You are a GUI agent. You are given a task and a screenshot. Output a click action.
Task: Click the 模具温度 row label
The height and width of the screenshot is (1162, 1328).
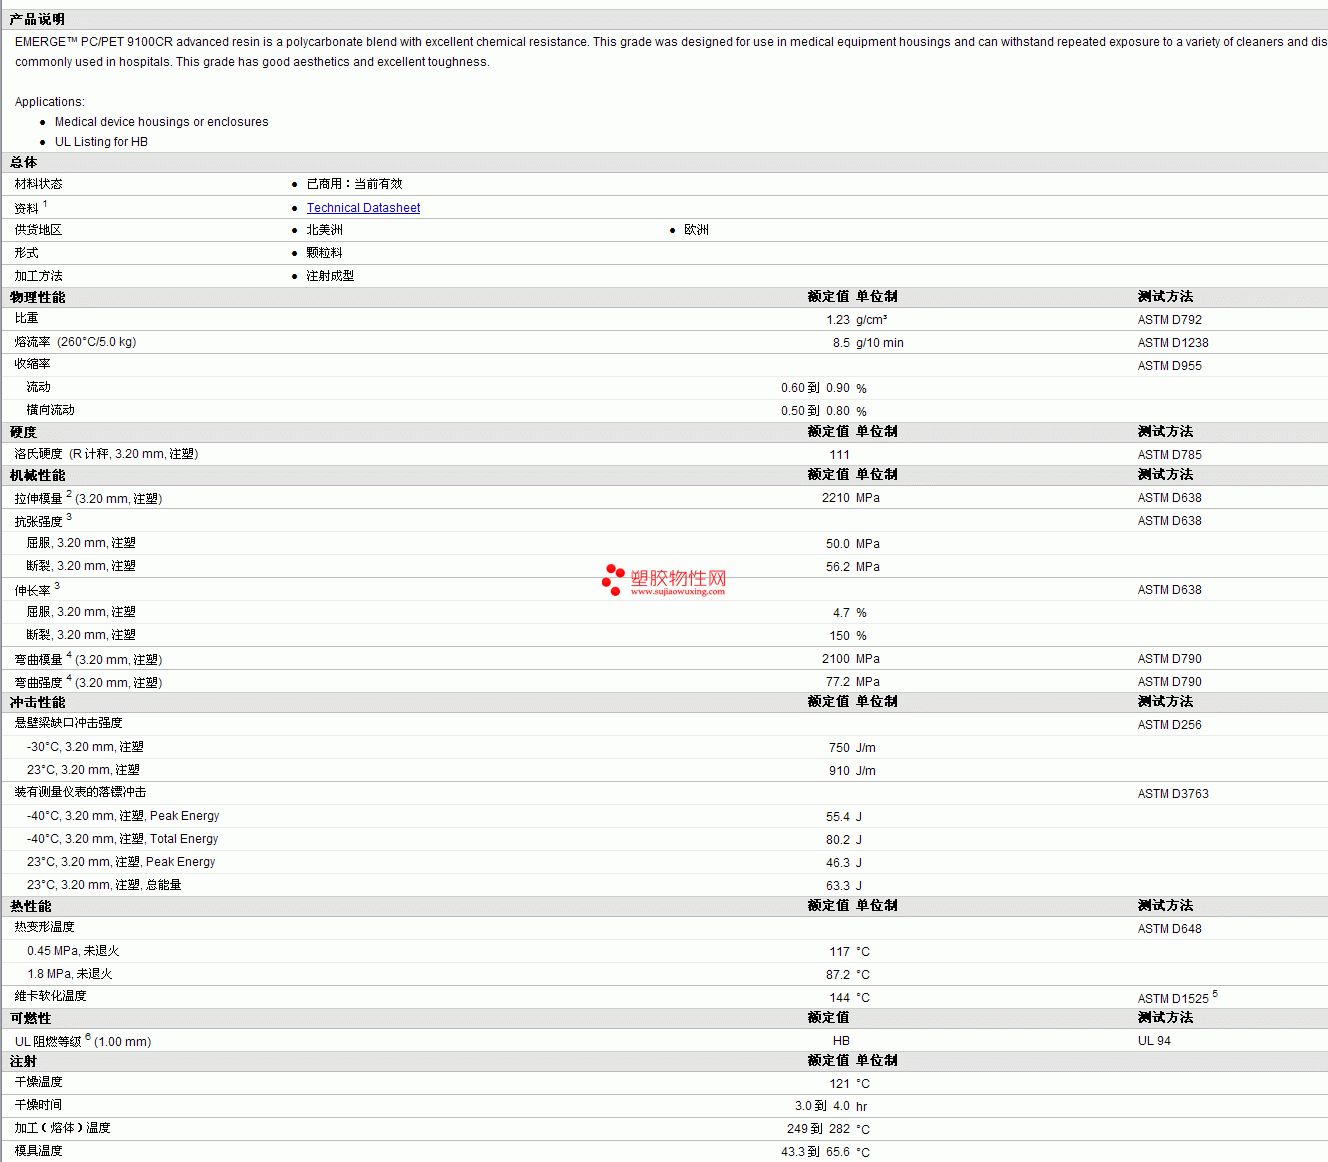click(x=38, y=1151)
